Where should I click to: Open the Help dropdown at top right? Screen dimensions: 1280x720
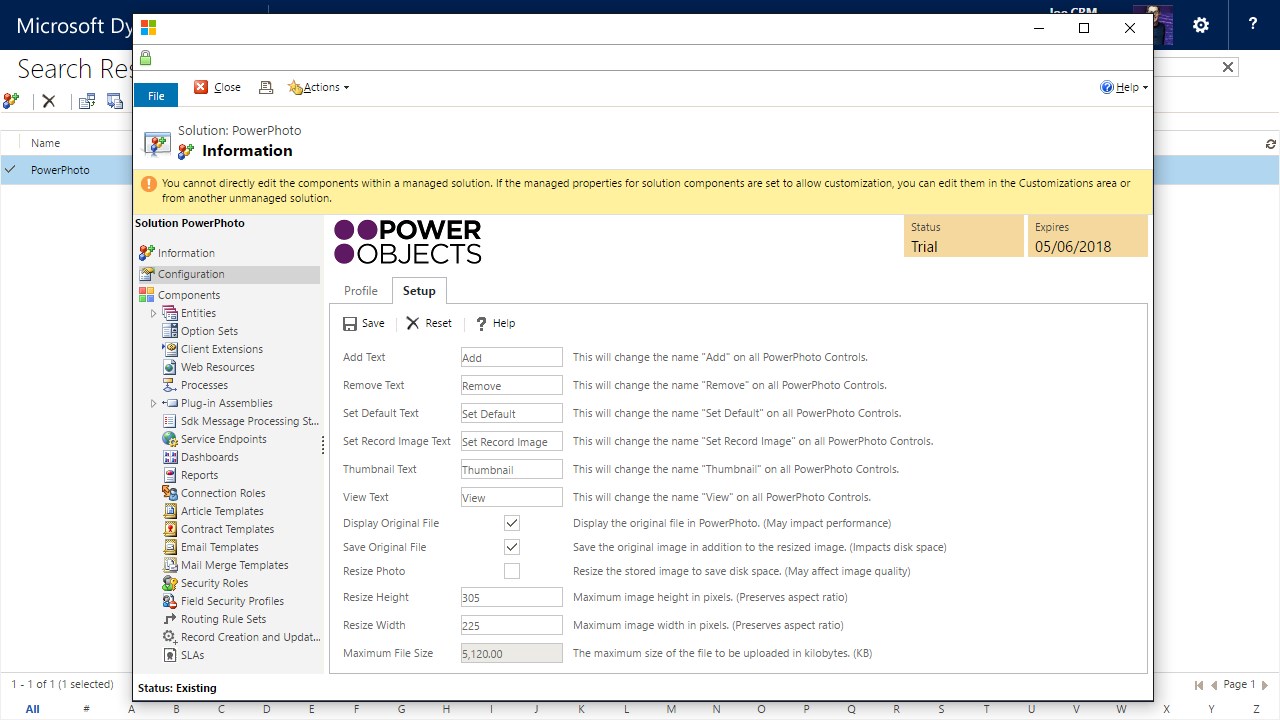coord(1124,87)
